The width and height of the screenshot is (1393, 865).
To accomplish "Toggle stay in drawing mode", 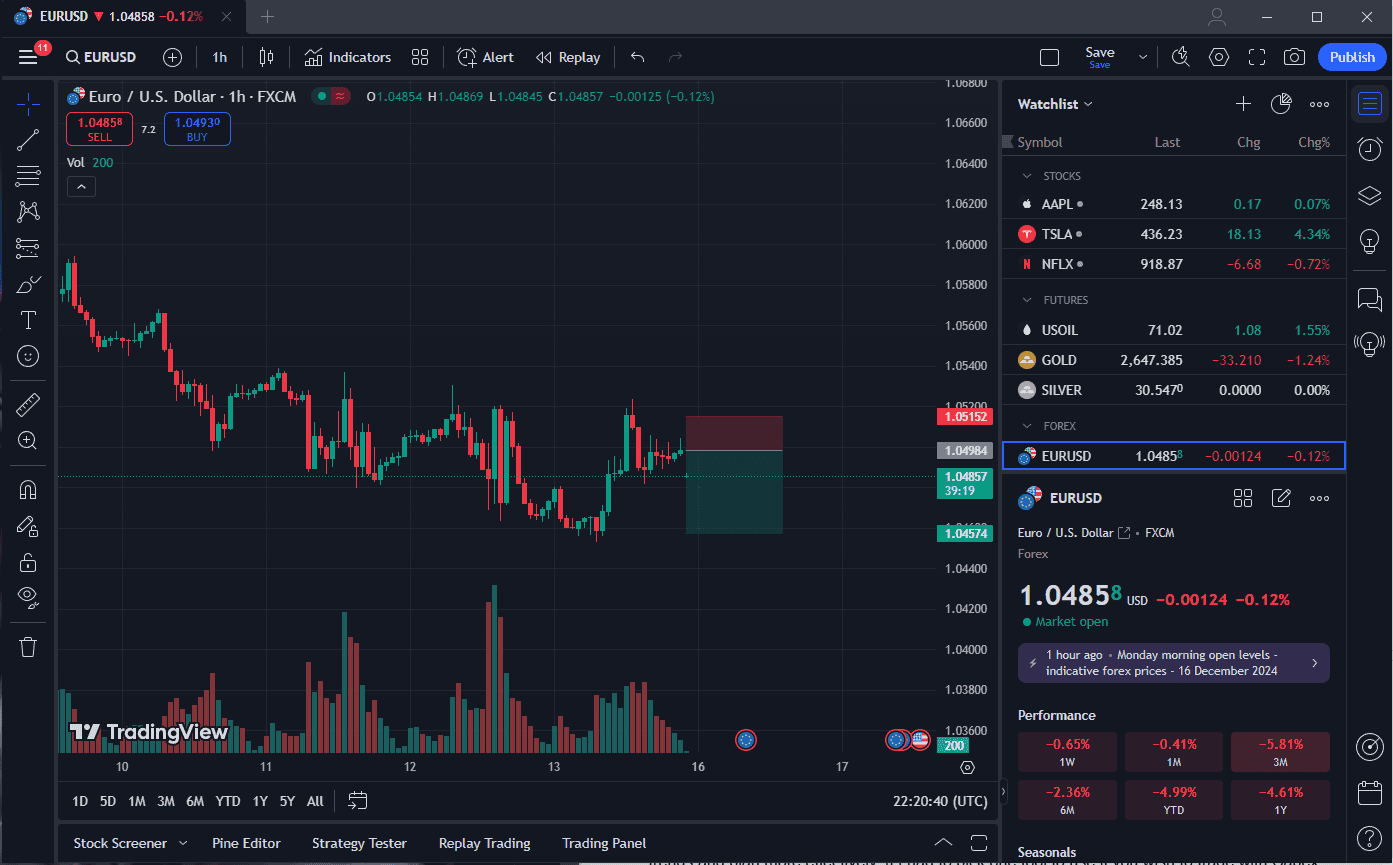I will (x=28, y=526).
